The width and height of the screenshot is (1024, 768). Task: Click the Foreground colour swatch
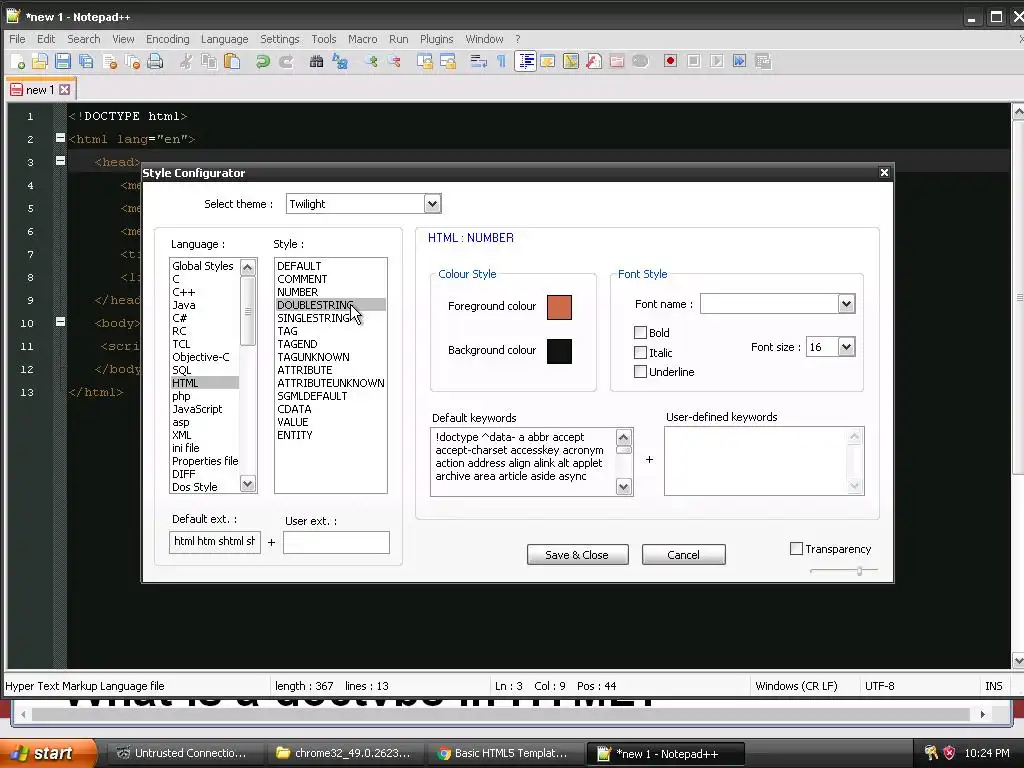click(559, 307)
